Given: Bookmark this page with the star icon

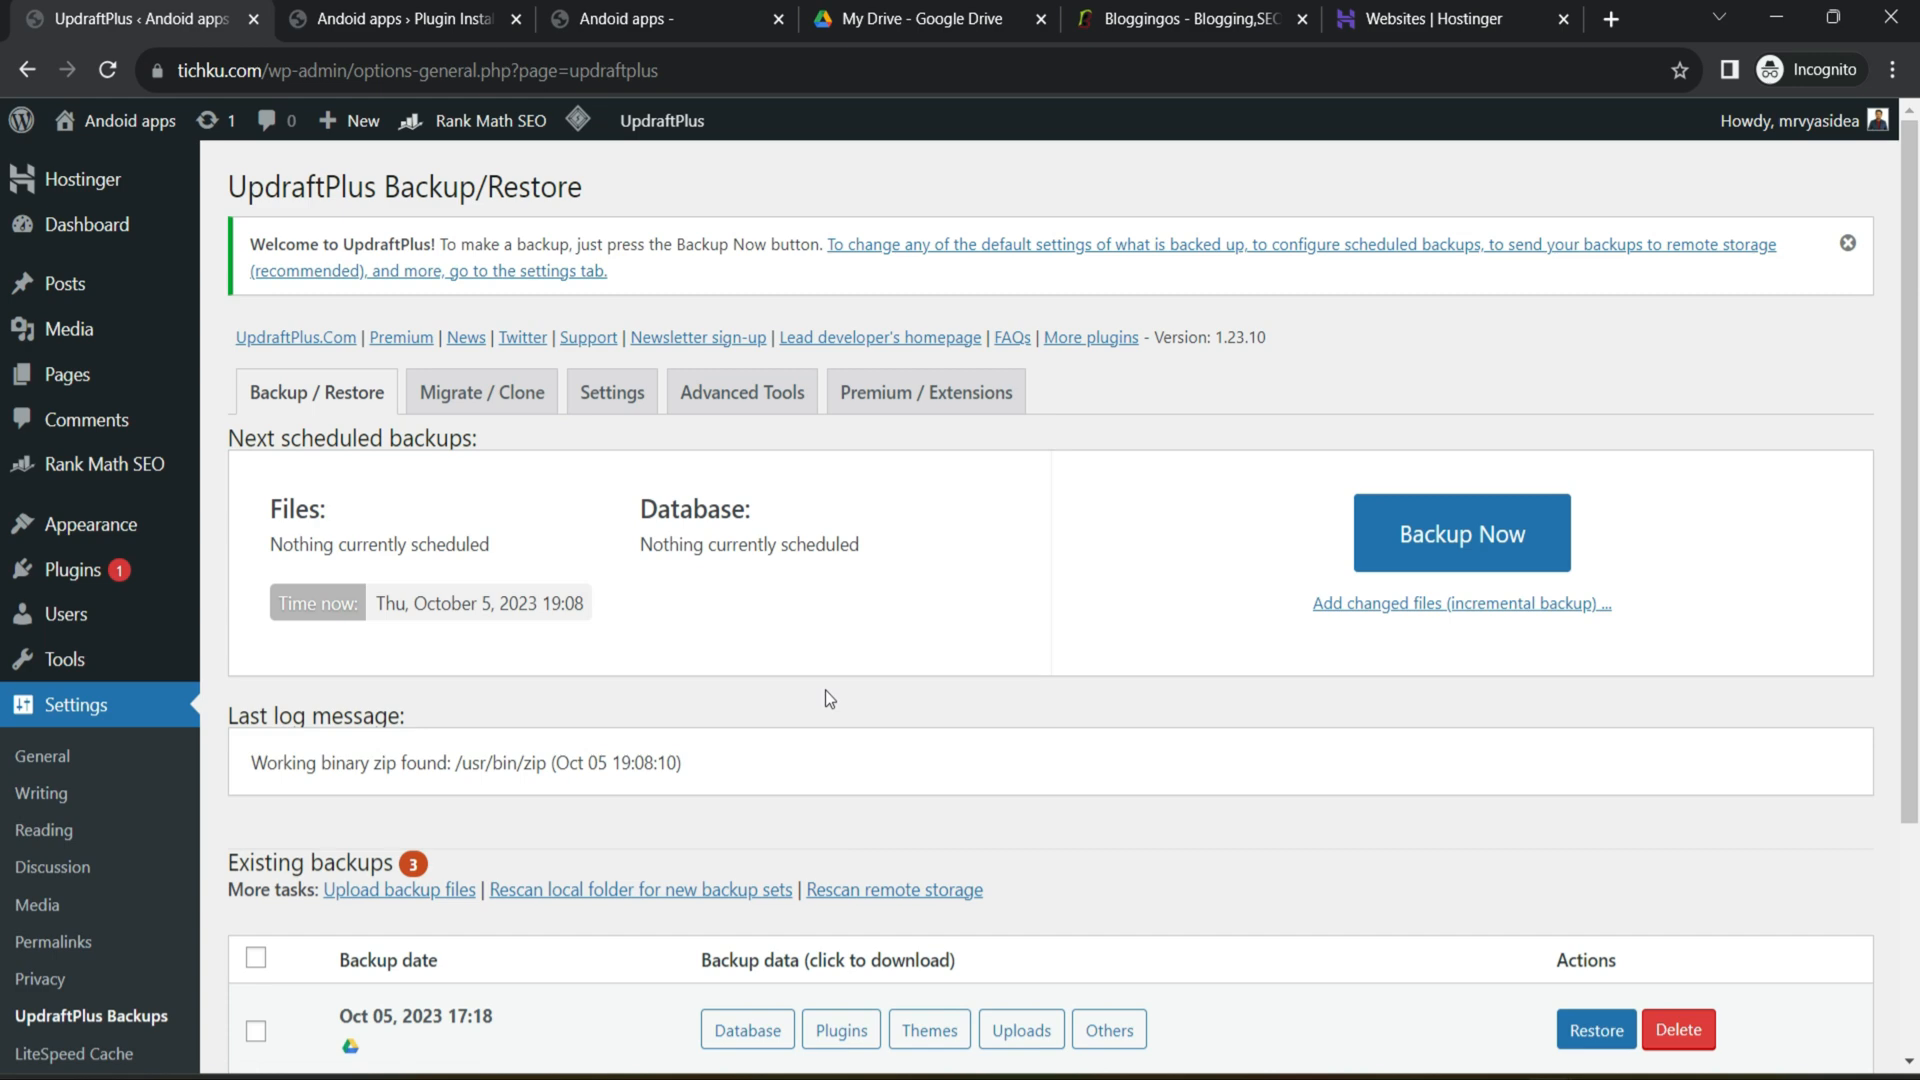Looking at the screenshot, I should [x=1680, y=70].
